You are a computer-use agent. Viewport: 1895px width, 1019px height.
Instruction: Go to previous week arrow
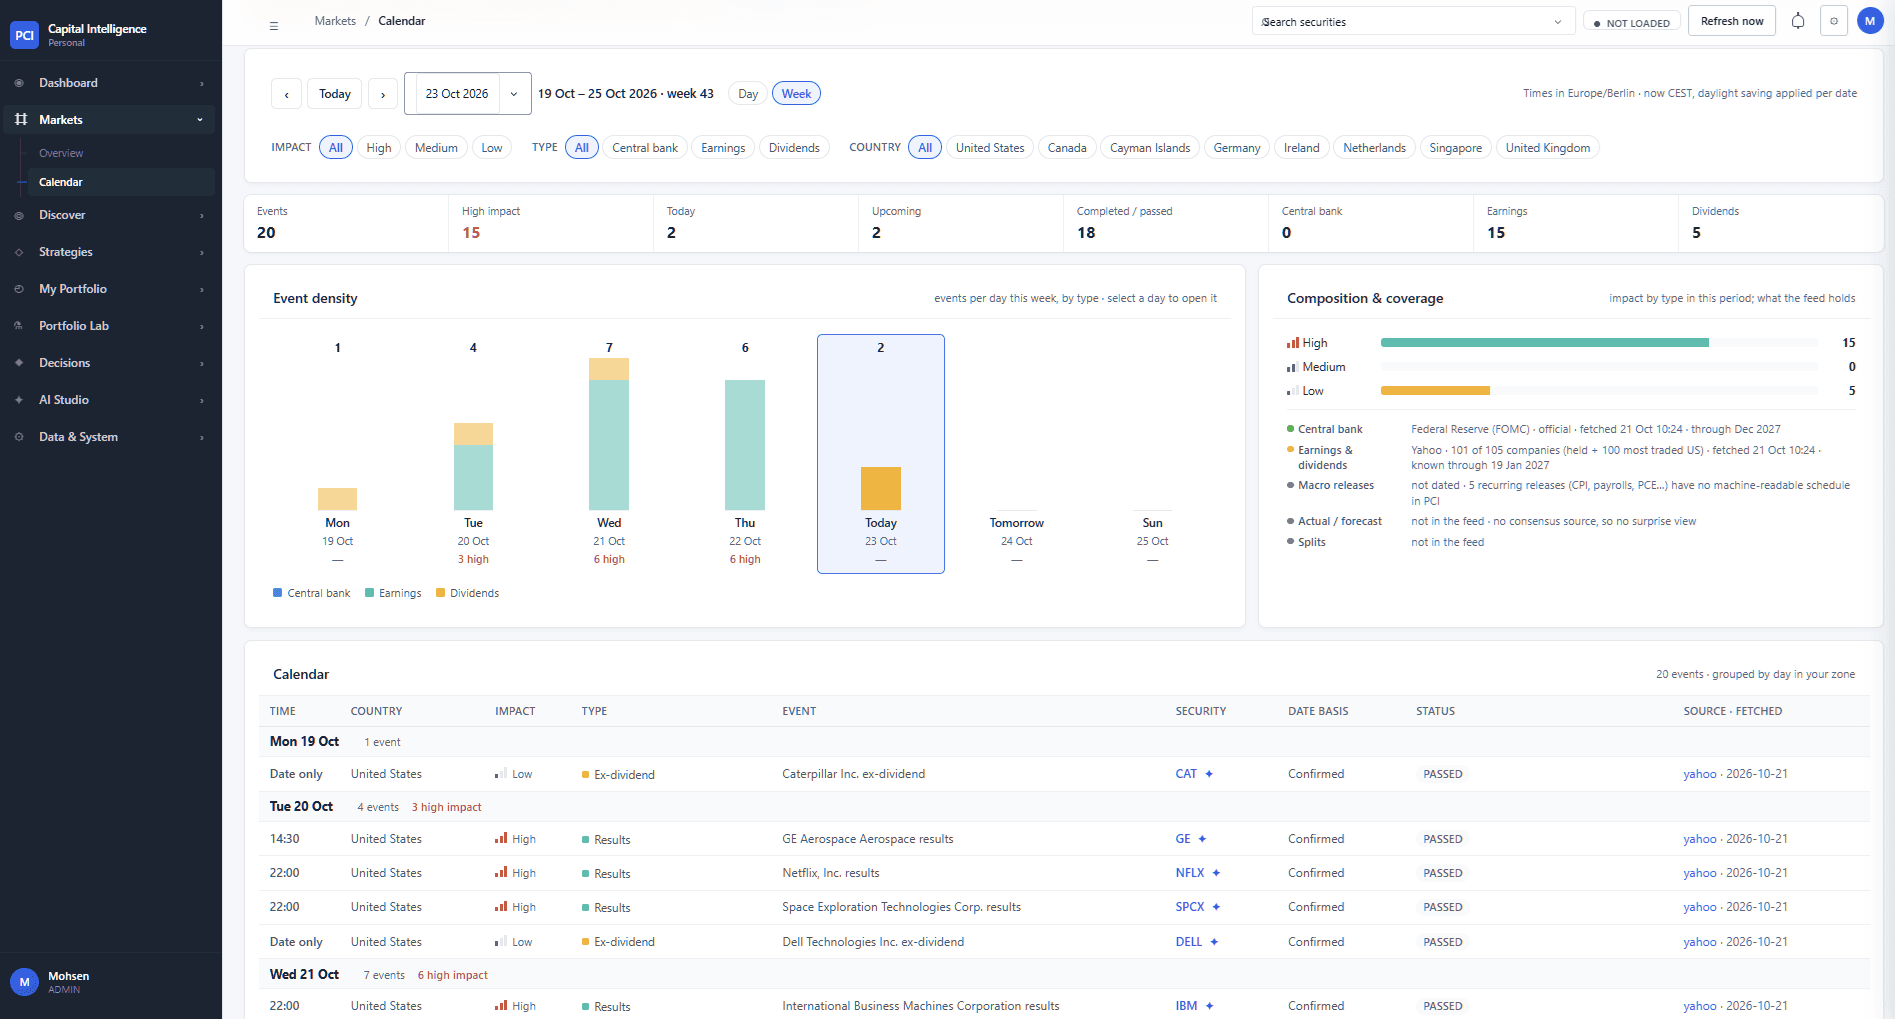[x=286, y=94]
